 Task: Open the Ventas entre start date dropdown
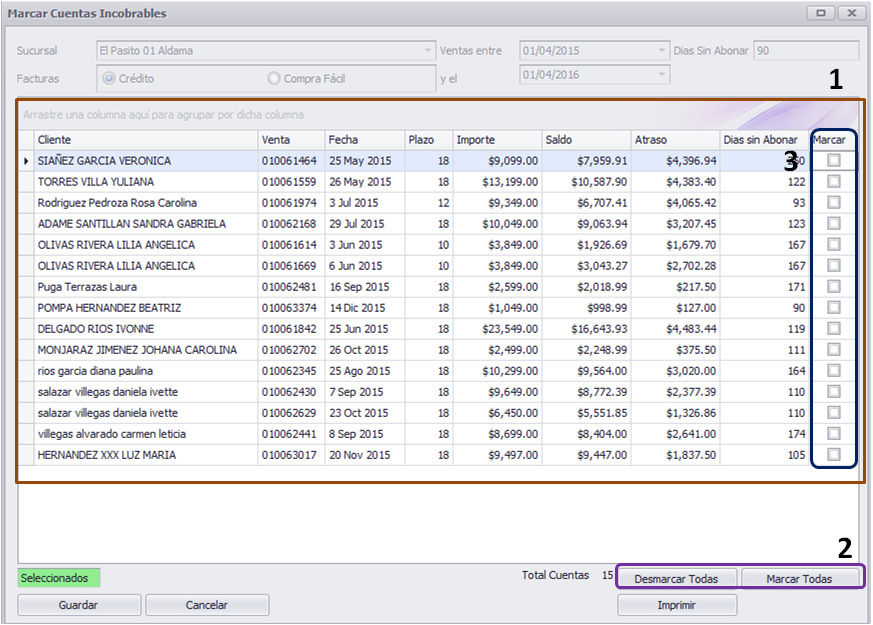661,51
